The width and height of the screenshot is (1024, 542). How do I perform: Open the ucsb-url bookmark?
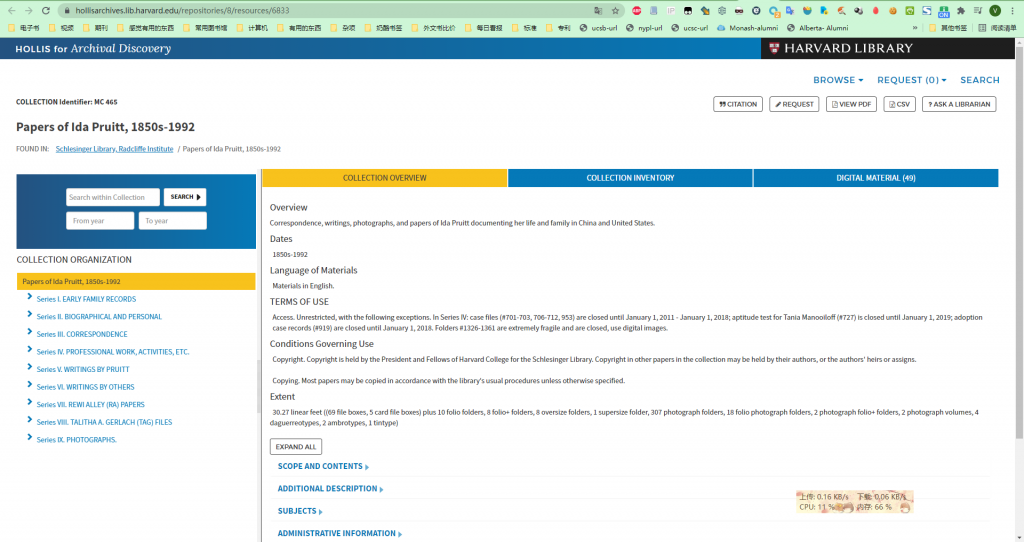click(598, 28)
